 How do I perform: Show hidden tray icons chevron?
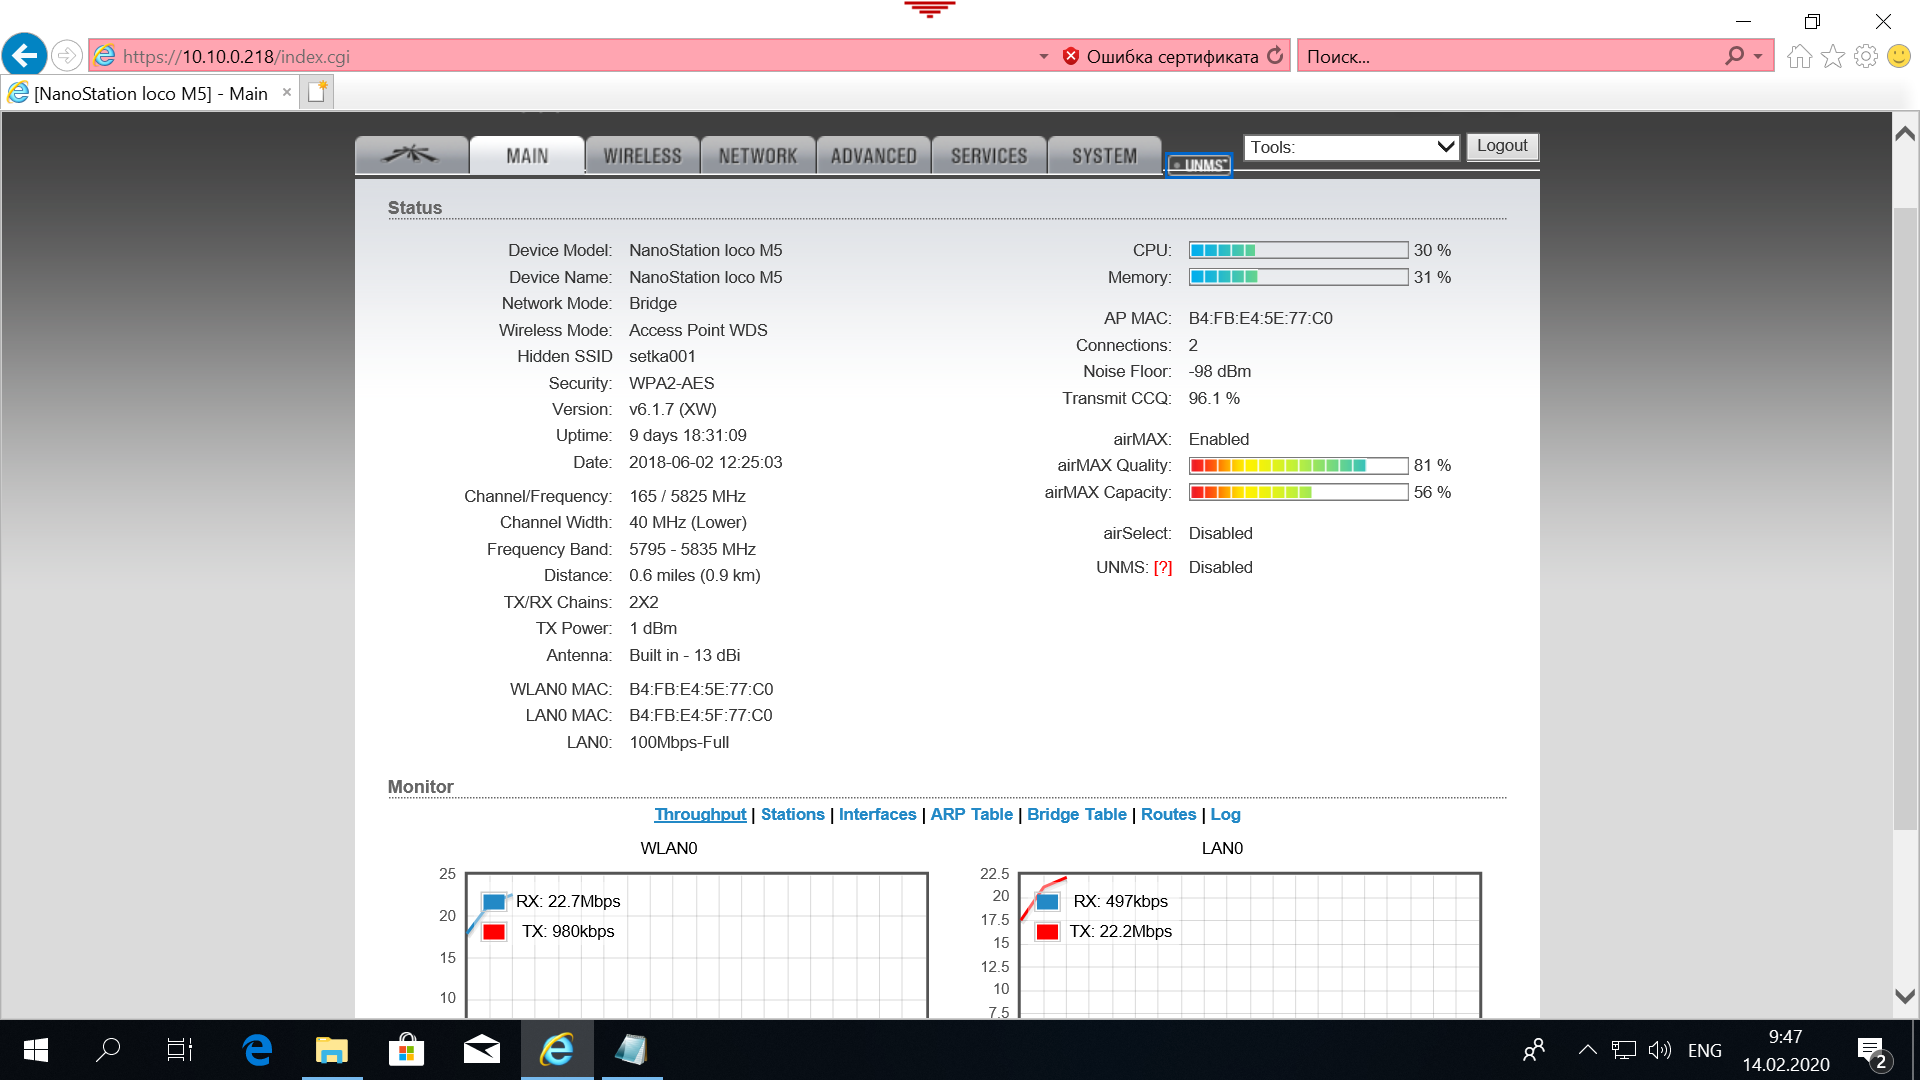pos(1587,1050)
